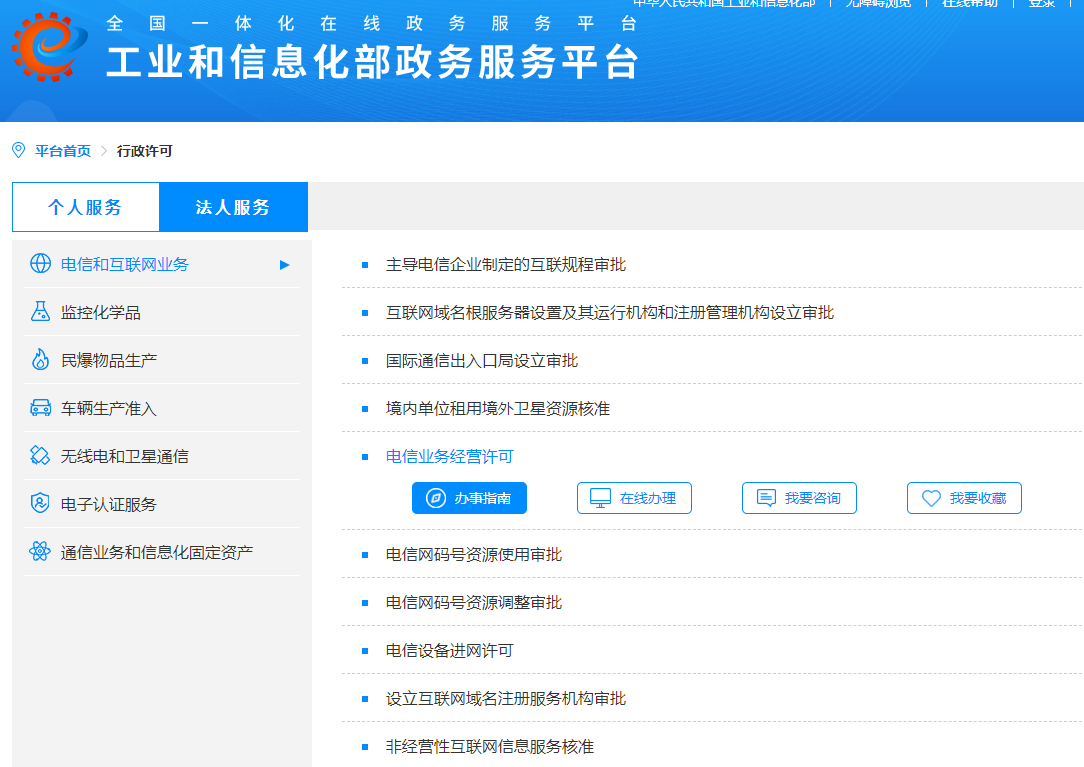Open the 电信和互联网业务 category
The width and height of the screenshot is (1084, 767).
(x=162, y=264)
